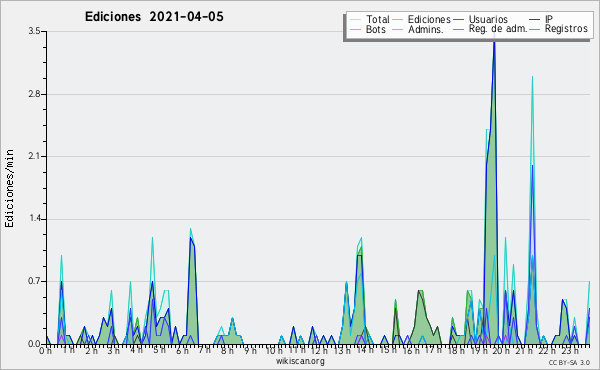Image resolution: width=600 pixels, height=370 pixels.
Task: Click the y-axis value 1.4
Action: coord(34,219)
